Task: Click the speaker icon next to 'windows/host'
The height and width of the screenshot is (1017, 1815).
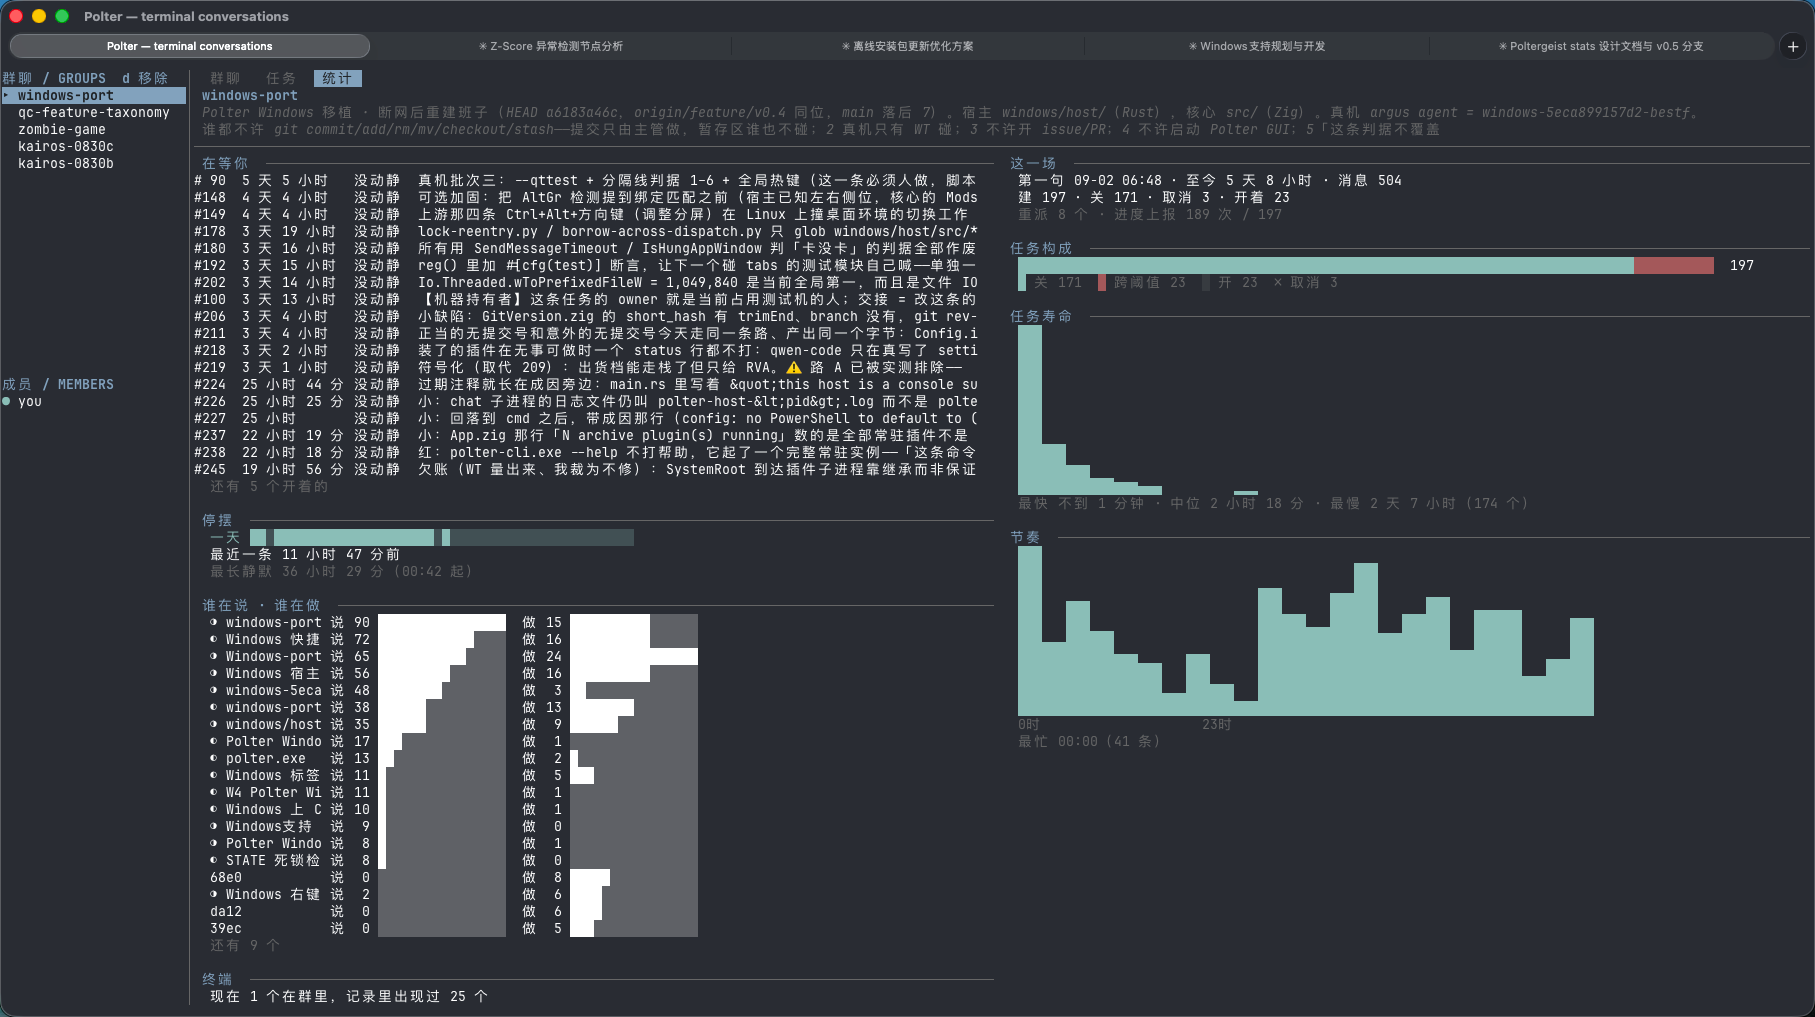Action: tap(214, 724)
